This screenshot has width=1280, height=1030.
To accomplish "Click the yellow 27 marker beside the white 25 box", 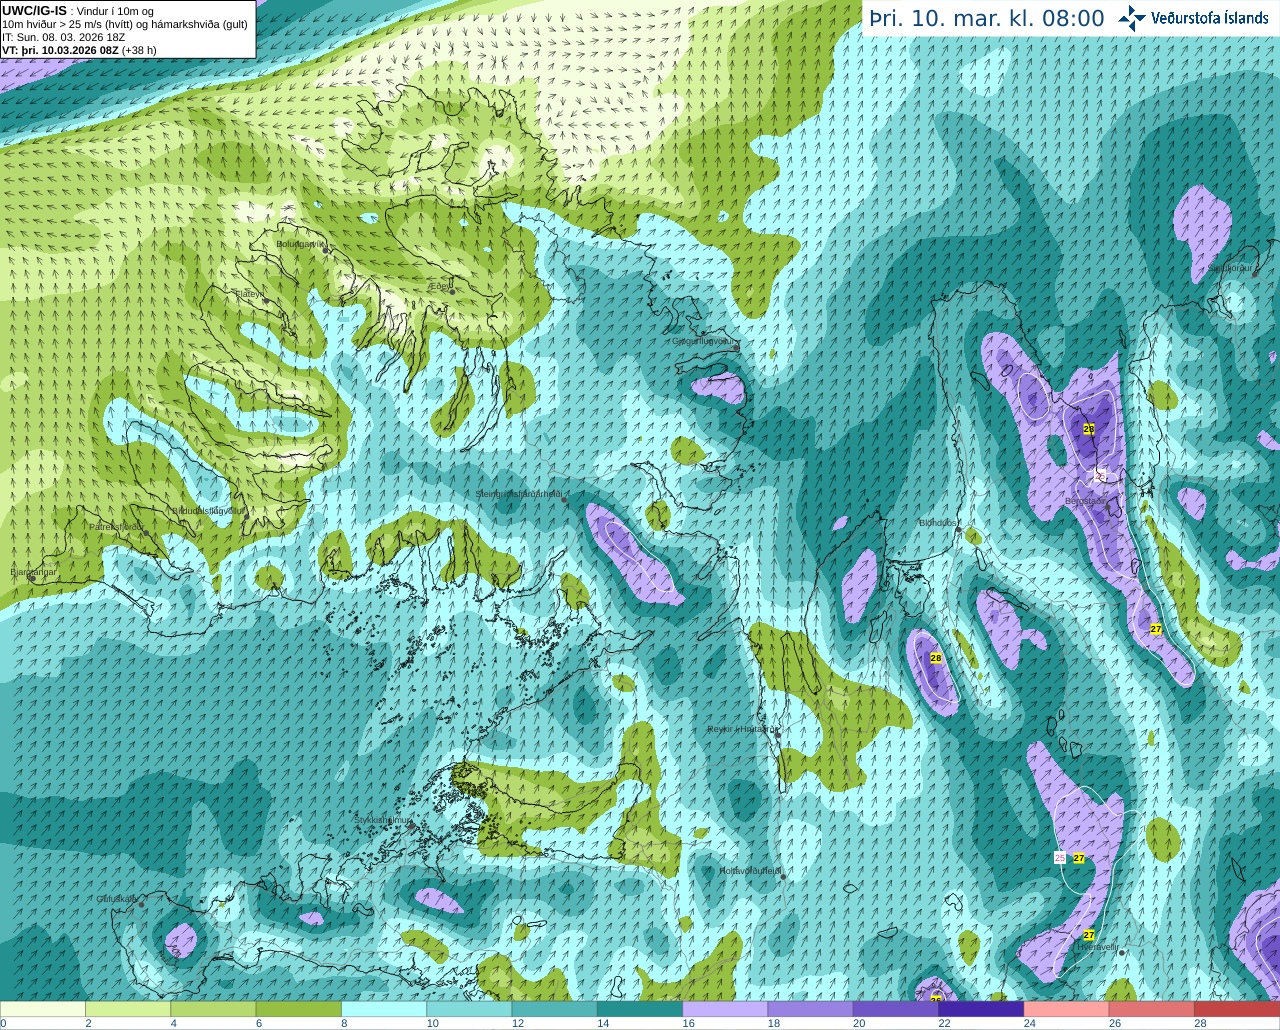I will (x=1079, y=858).
